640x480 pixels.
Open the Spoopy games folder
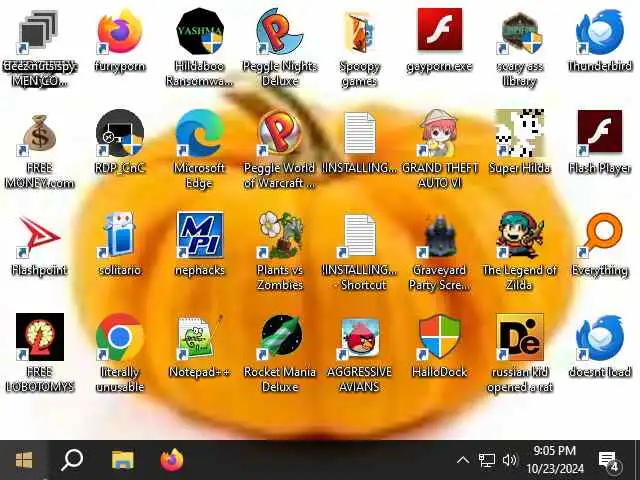(359, 32)
